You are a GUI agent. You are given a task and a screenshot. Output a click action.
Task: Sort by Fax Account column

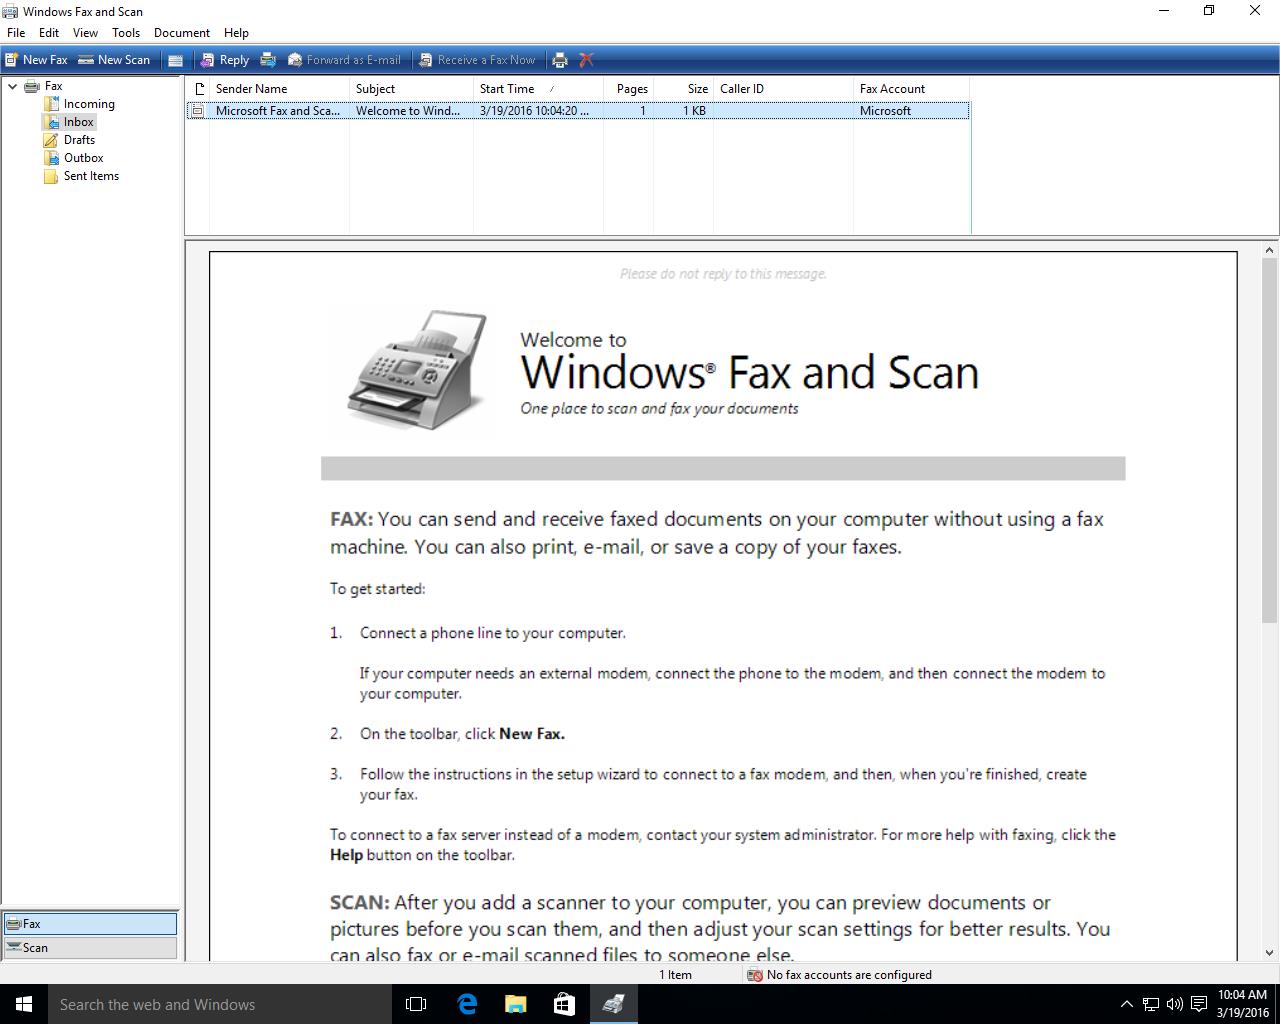(911, 89)
